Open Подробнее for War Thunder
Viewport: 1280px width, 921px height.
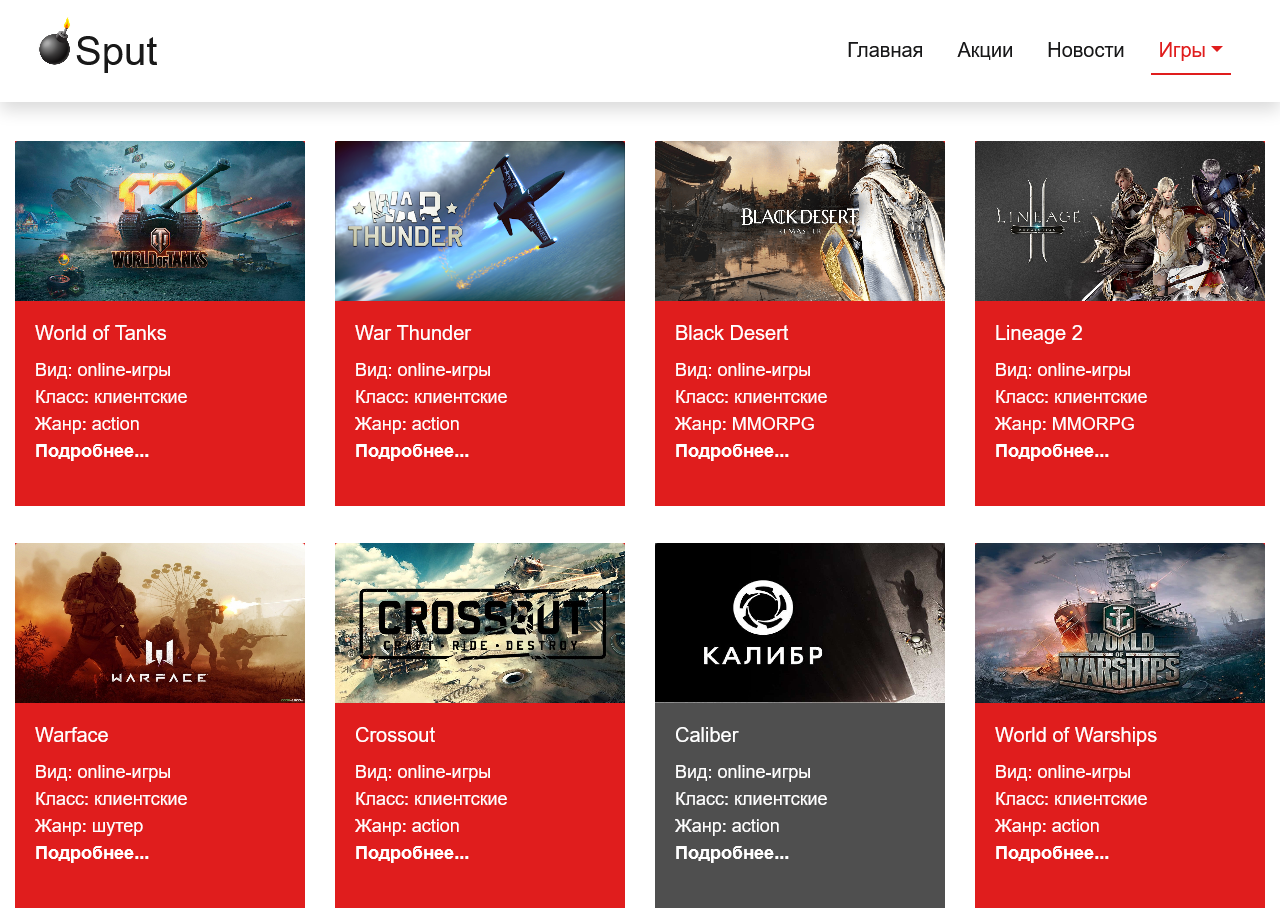(412, 451)
